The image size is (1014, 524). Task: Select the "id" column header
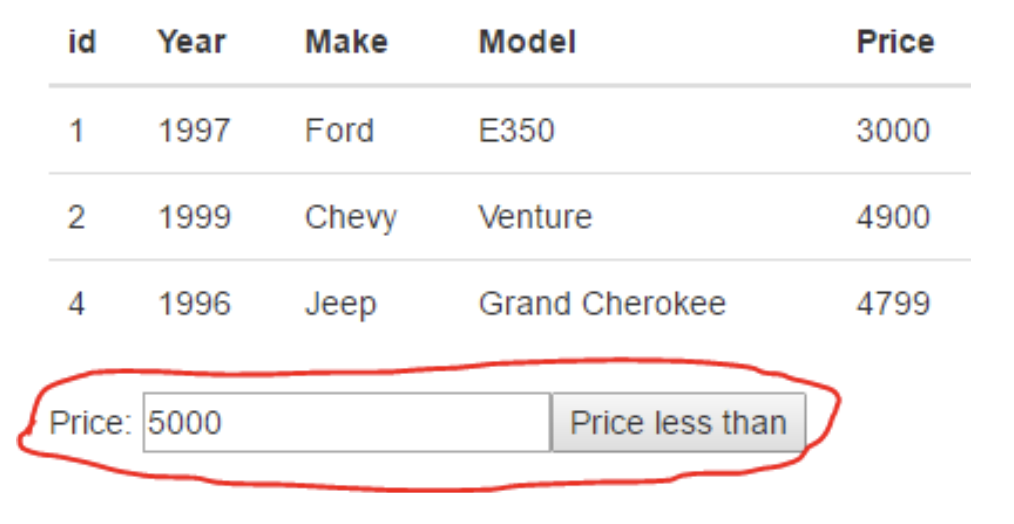(x=82, y=42)
